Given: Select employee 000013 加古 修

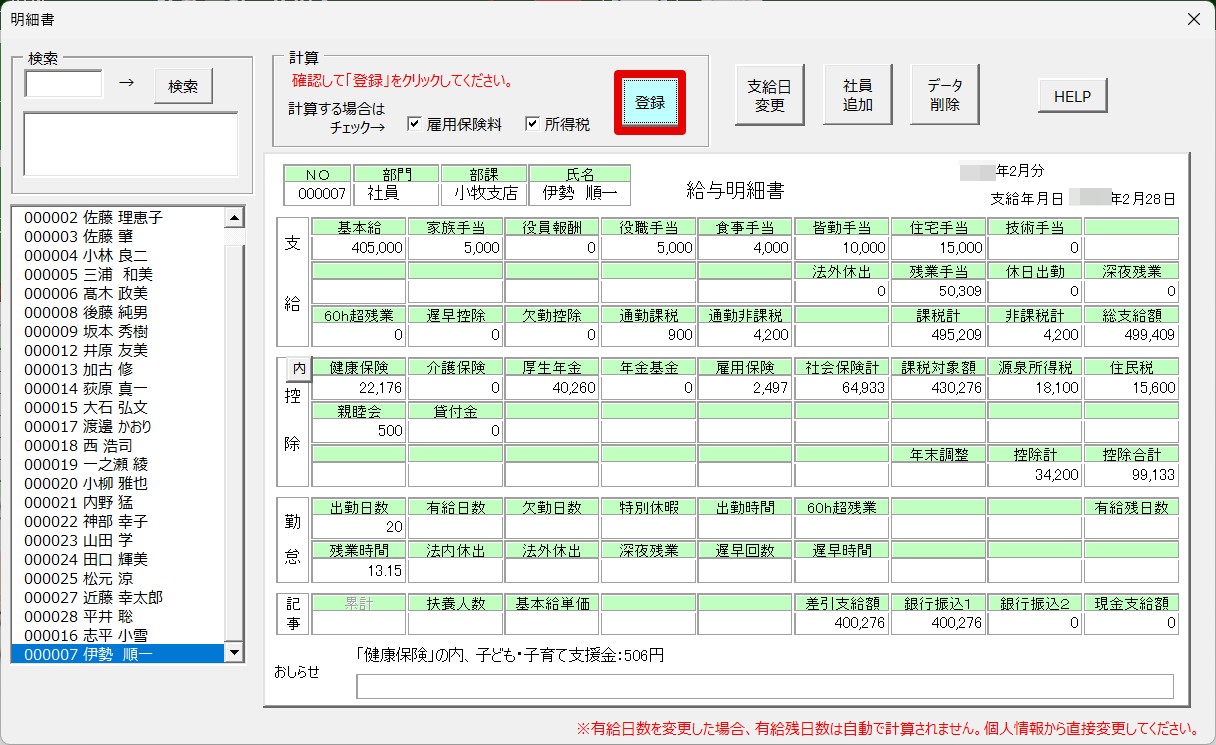Looking at the screenshot, I should click(118, 369).
